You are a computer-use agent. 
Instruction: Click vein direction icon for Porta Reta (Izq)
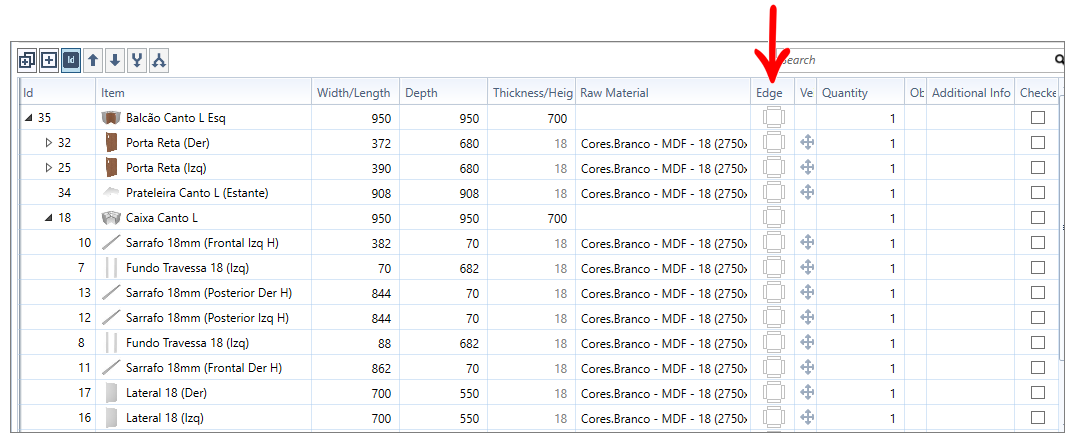point(807,167)
